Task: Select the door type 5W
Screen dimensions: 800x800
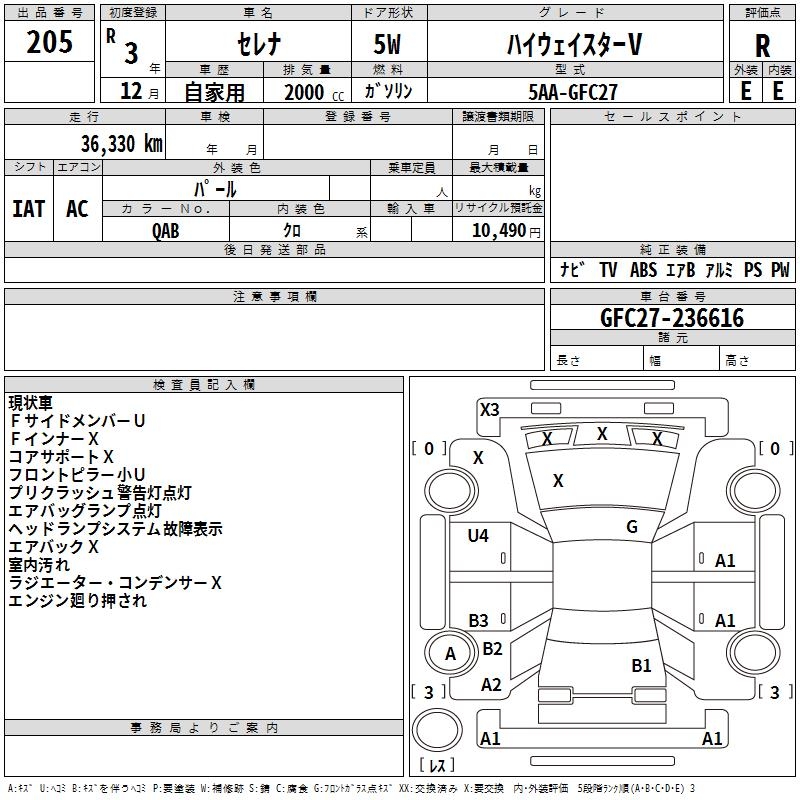Action: pyautogui.click(x=387, y=44)
